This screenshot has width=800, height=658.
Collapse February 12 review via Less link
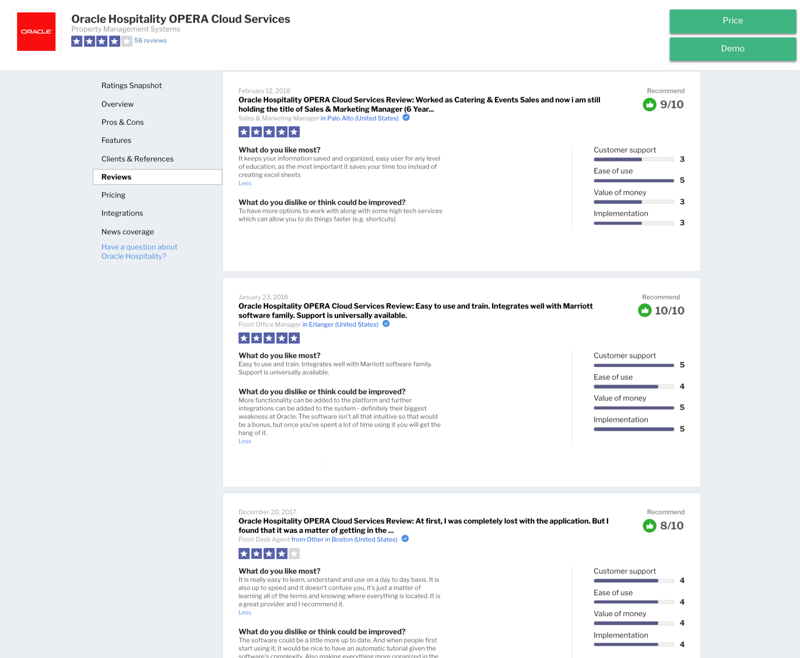point(245,183)
